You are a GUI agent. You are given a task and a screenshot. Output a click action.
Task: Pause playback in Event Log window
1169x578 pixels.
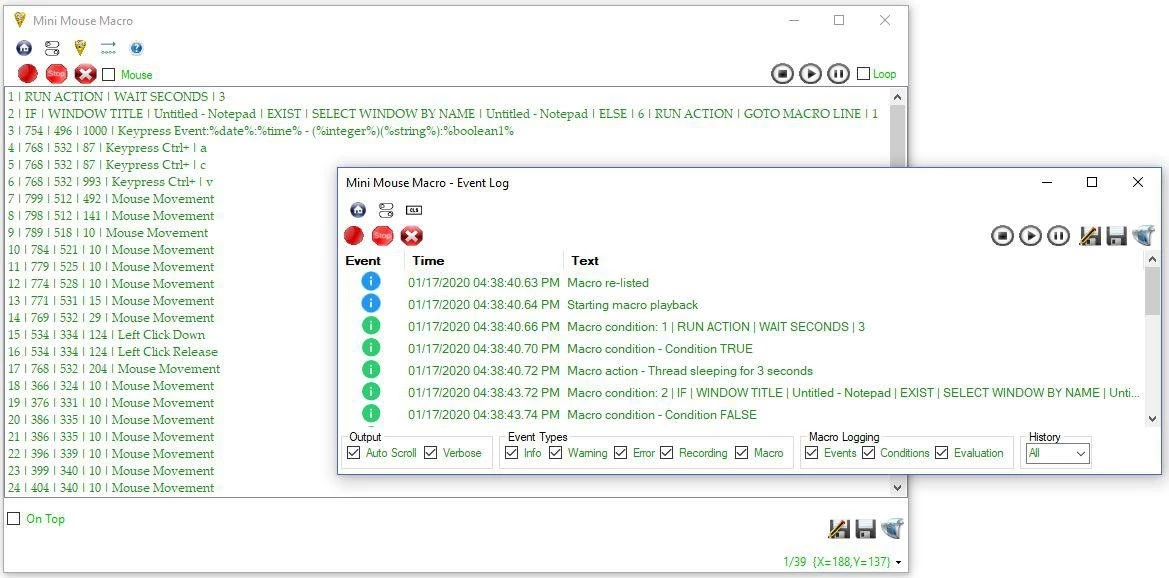pyautogui.click(x=1058, y=236)
